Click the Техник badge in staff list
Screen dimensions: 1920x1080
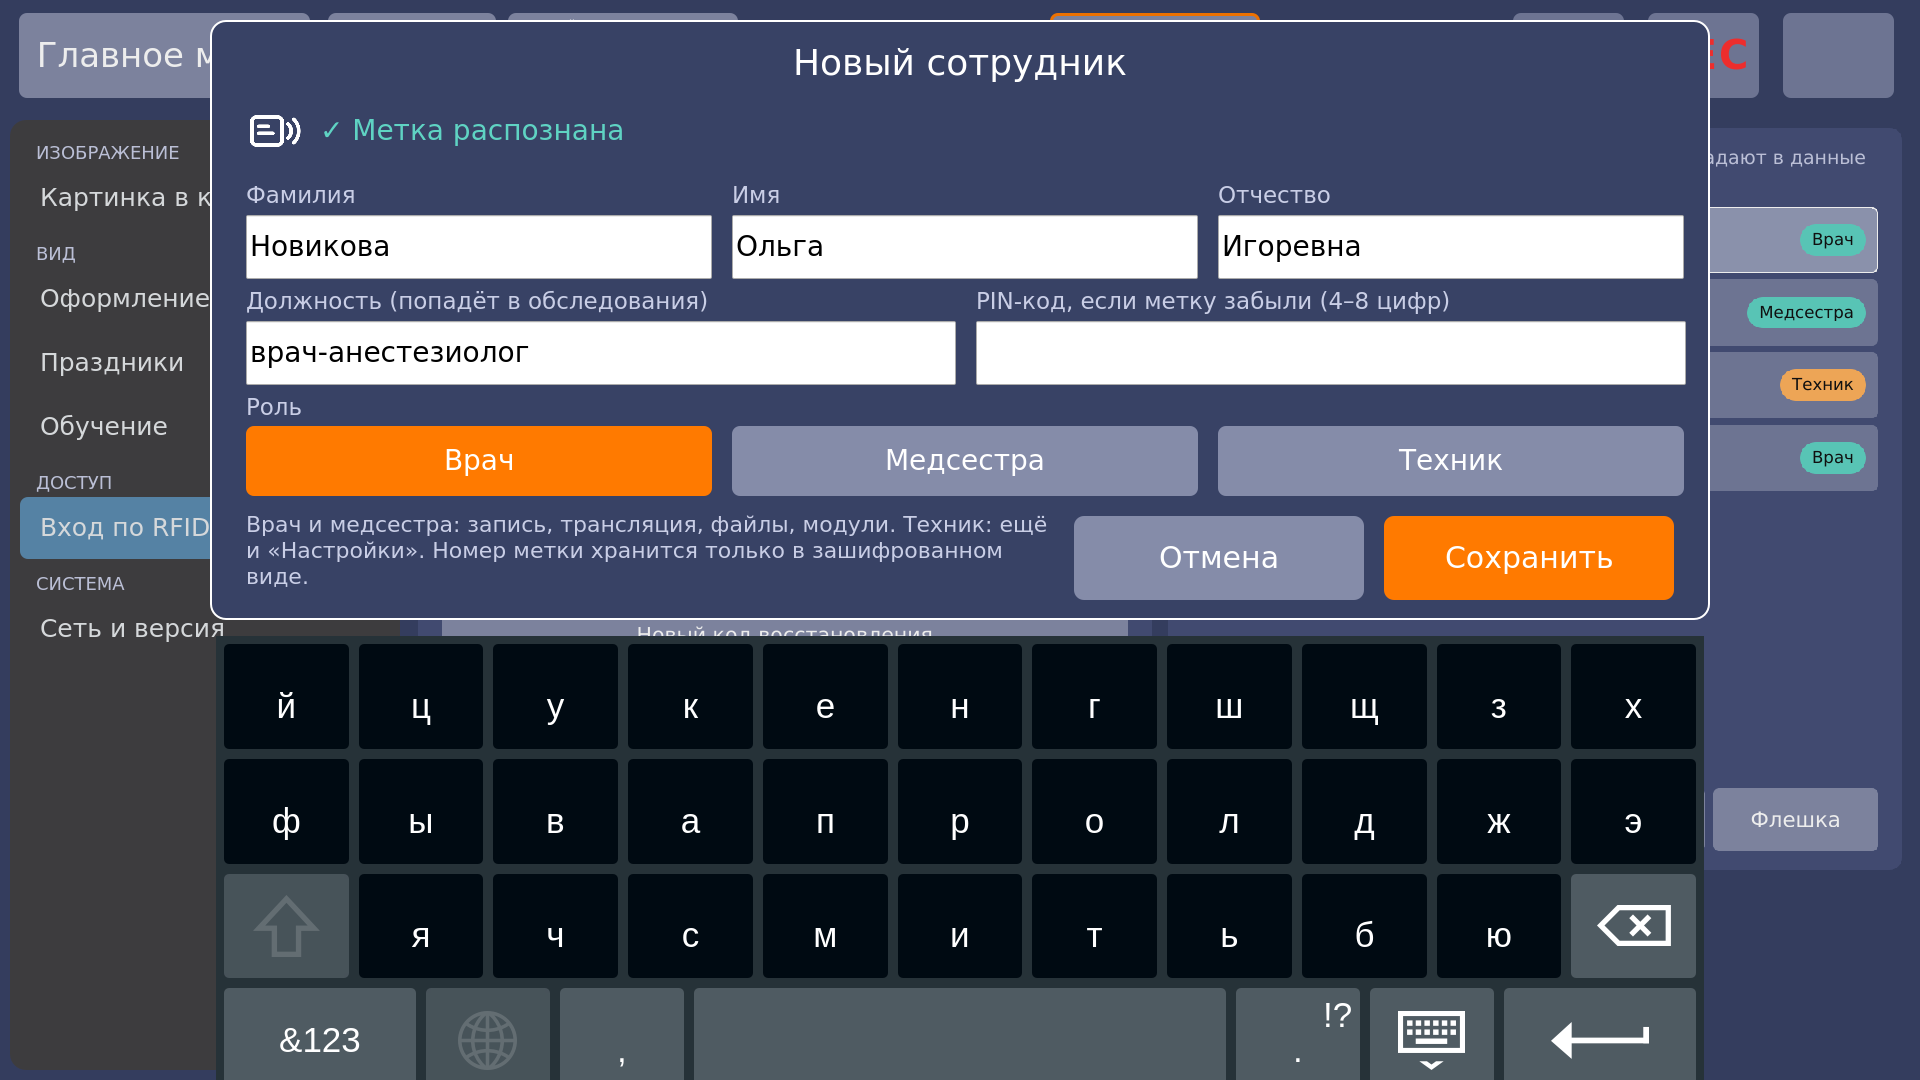tap(1822, 385)
